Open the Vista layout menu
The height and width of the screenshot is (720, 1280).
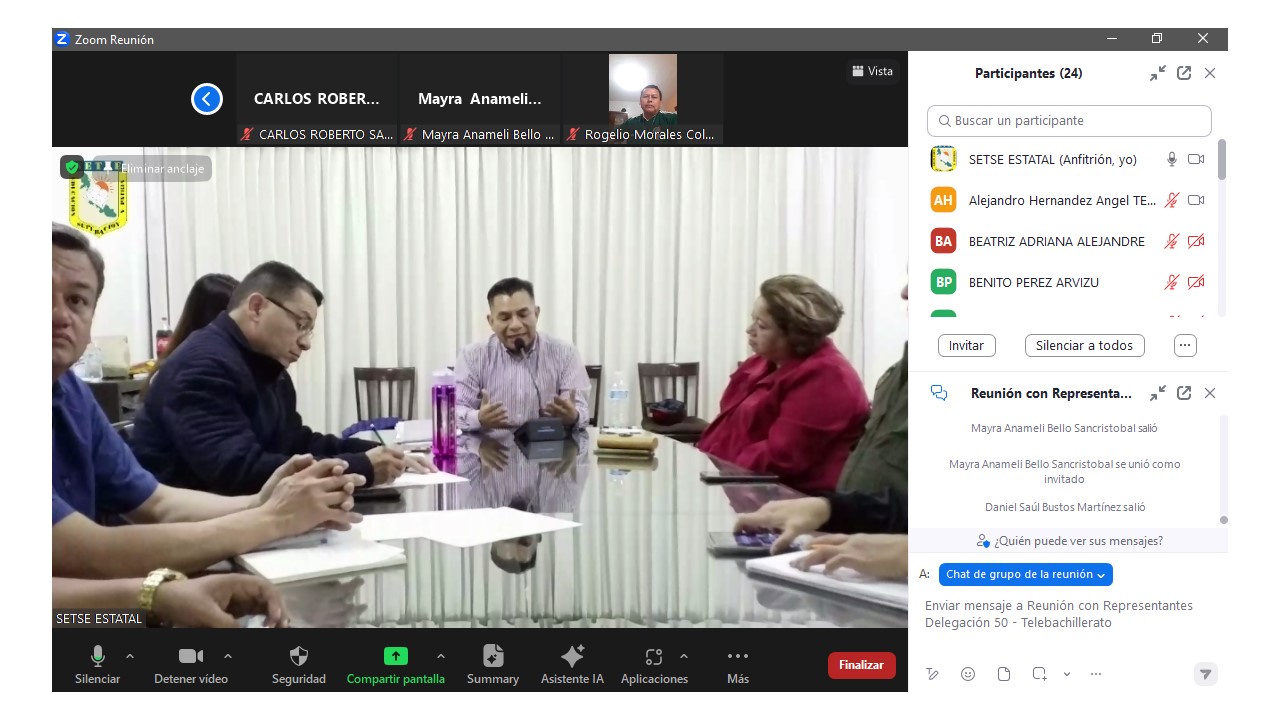(872, 71)
